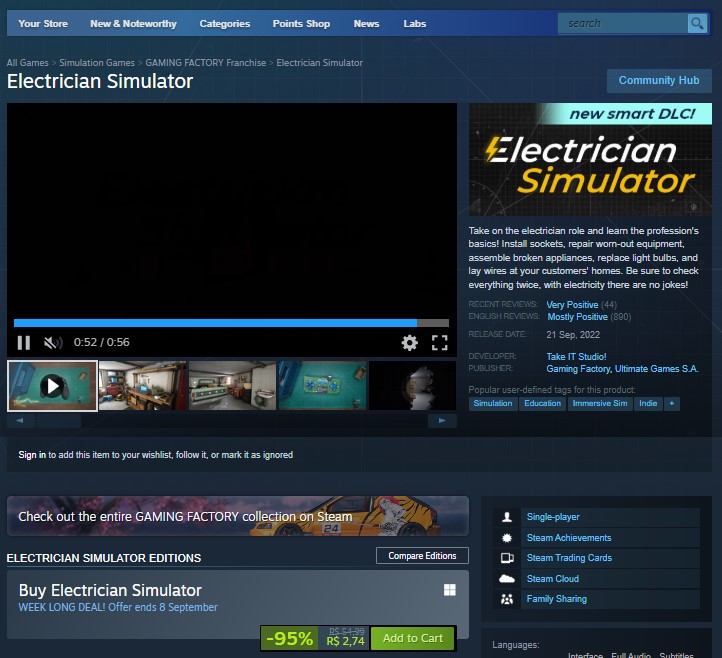Screen dimensions: 722x658
Task: Expand more tags with plus button
Action: [672, 403]
